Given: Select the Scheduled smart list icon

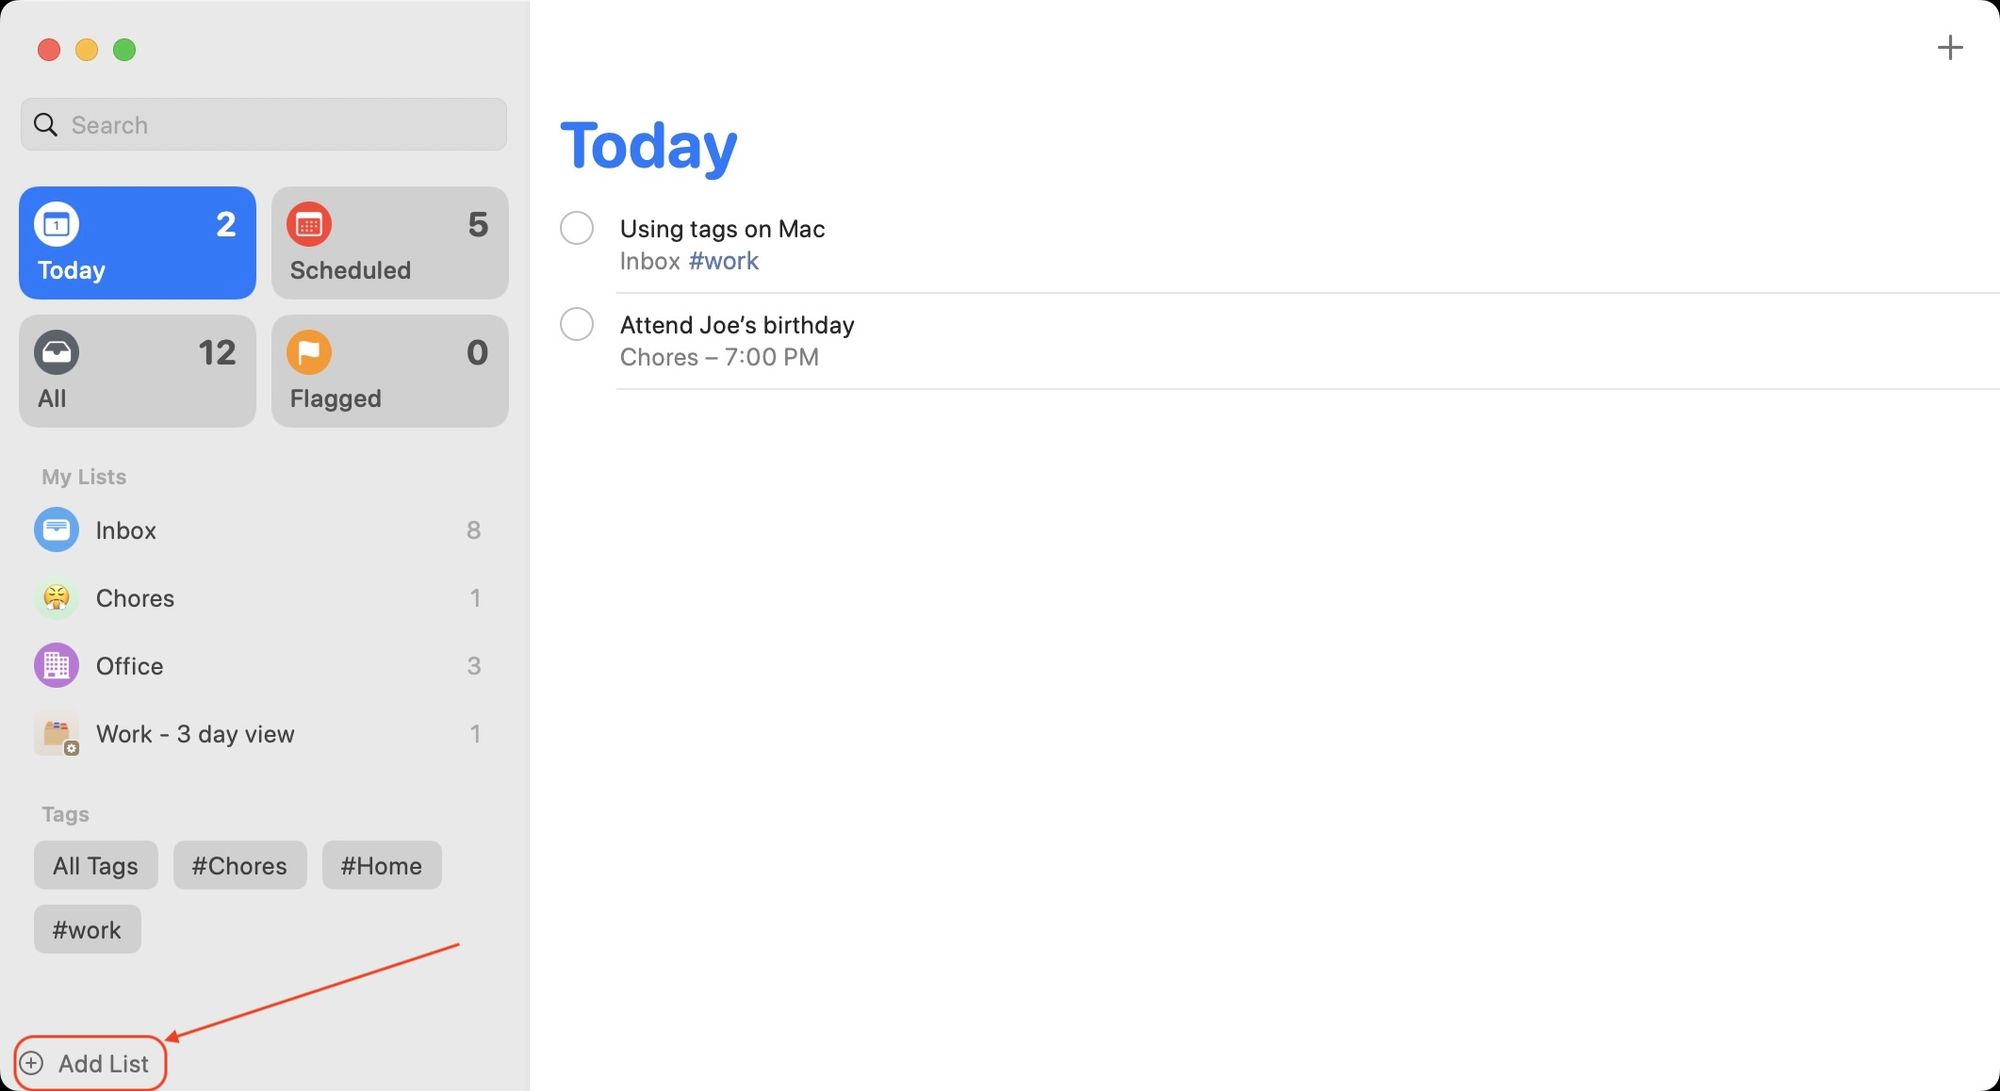Looking at the screenshot, I should [309, 223].
